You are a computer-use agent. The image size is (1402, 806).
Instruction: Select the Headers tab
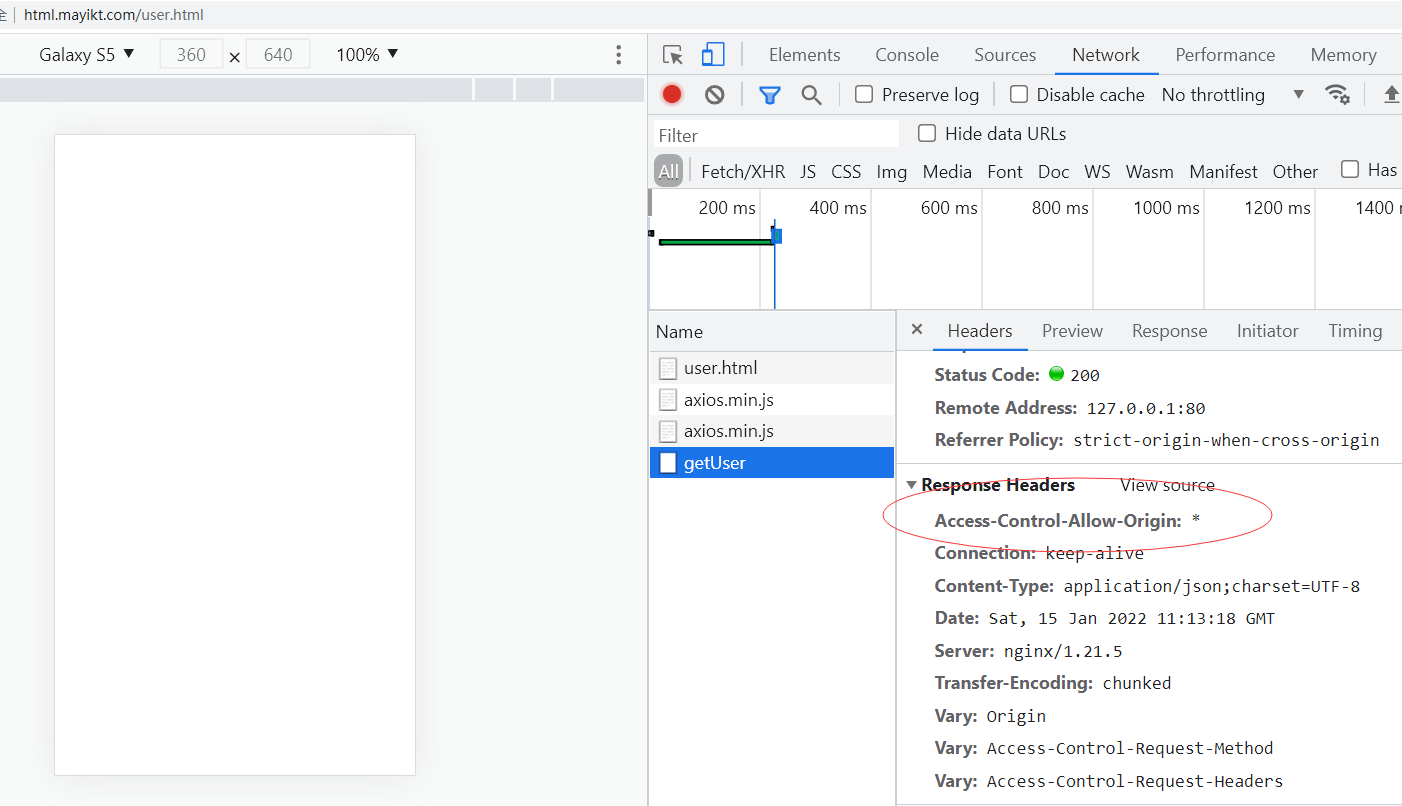pos(980,331)
